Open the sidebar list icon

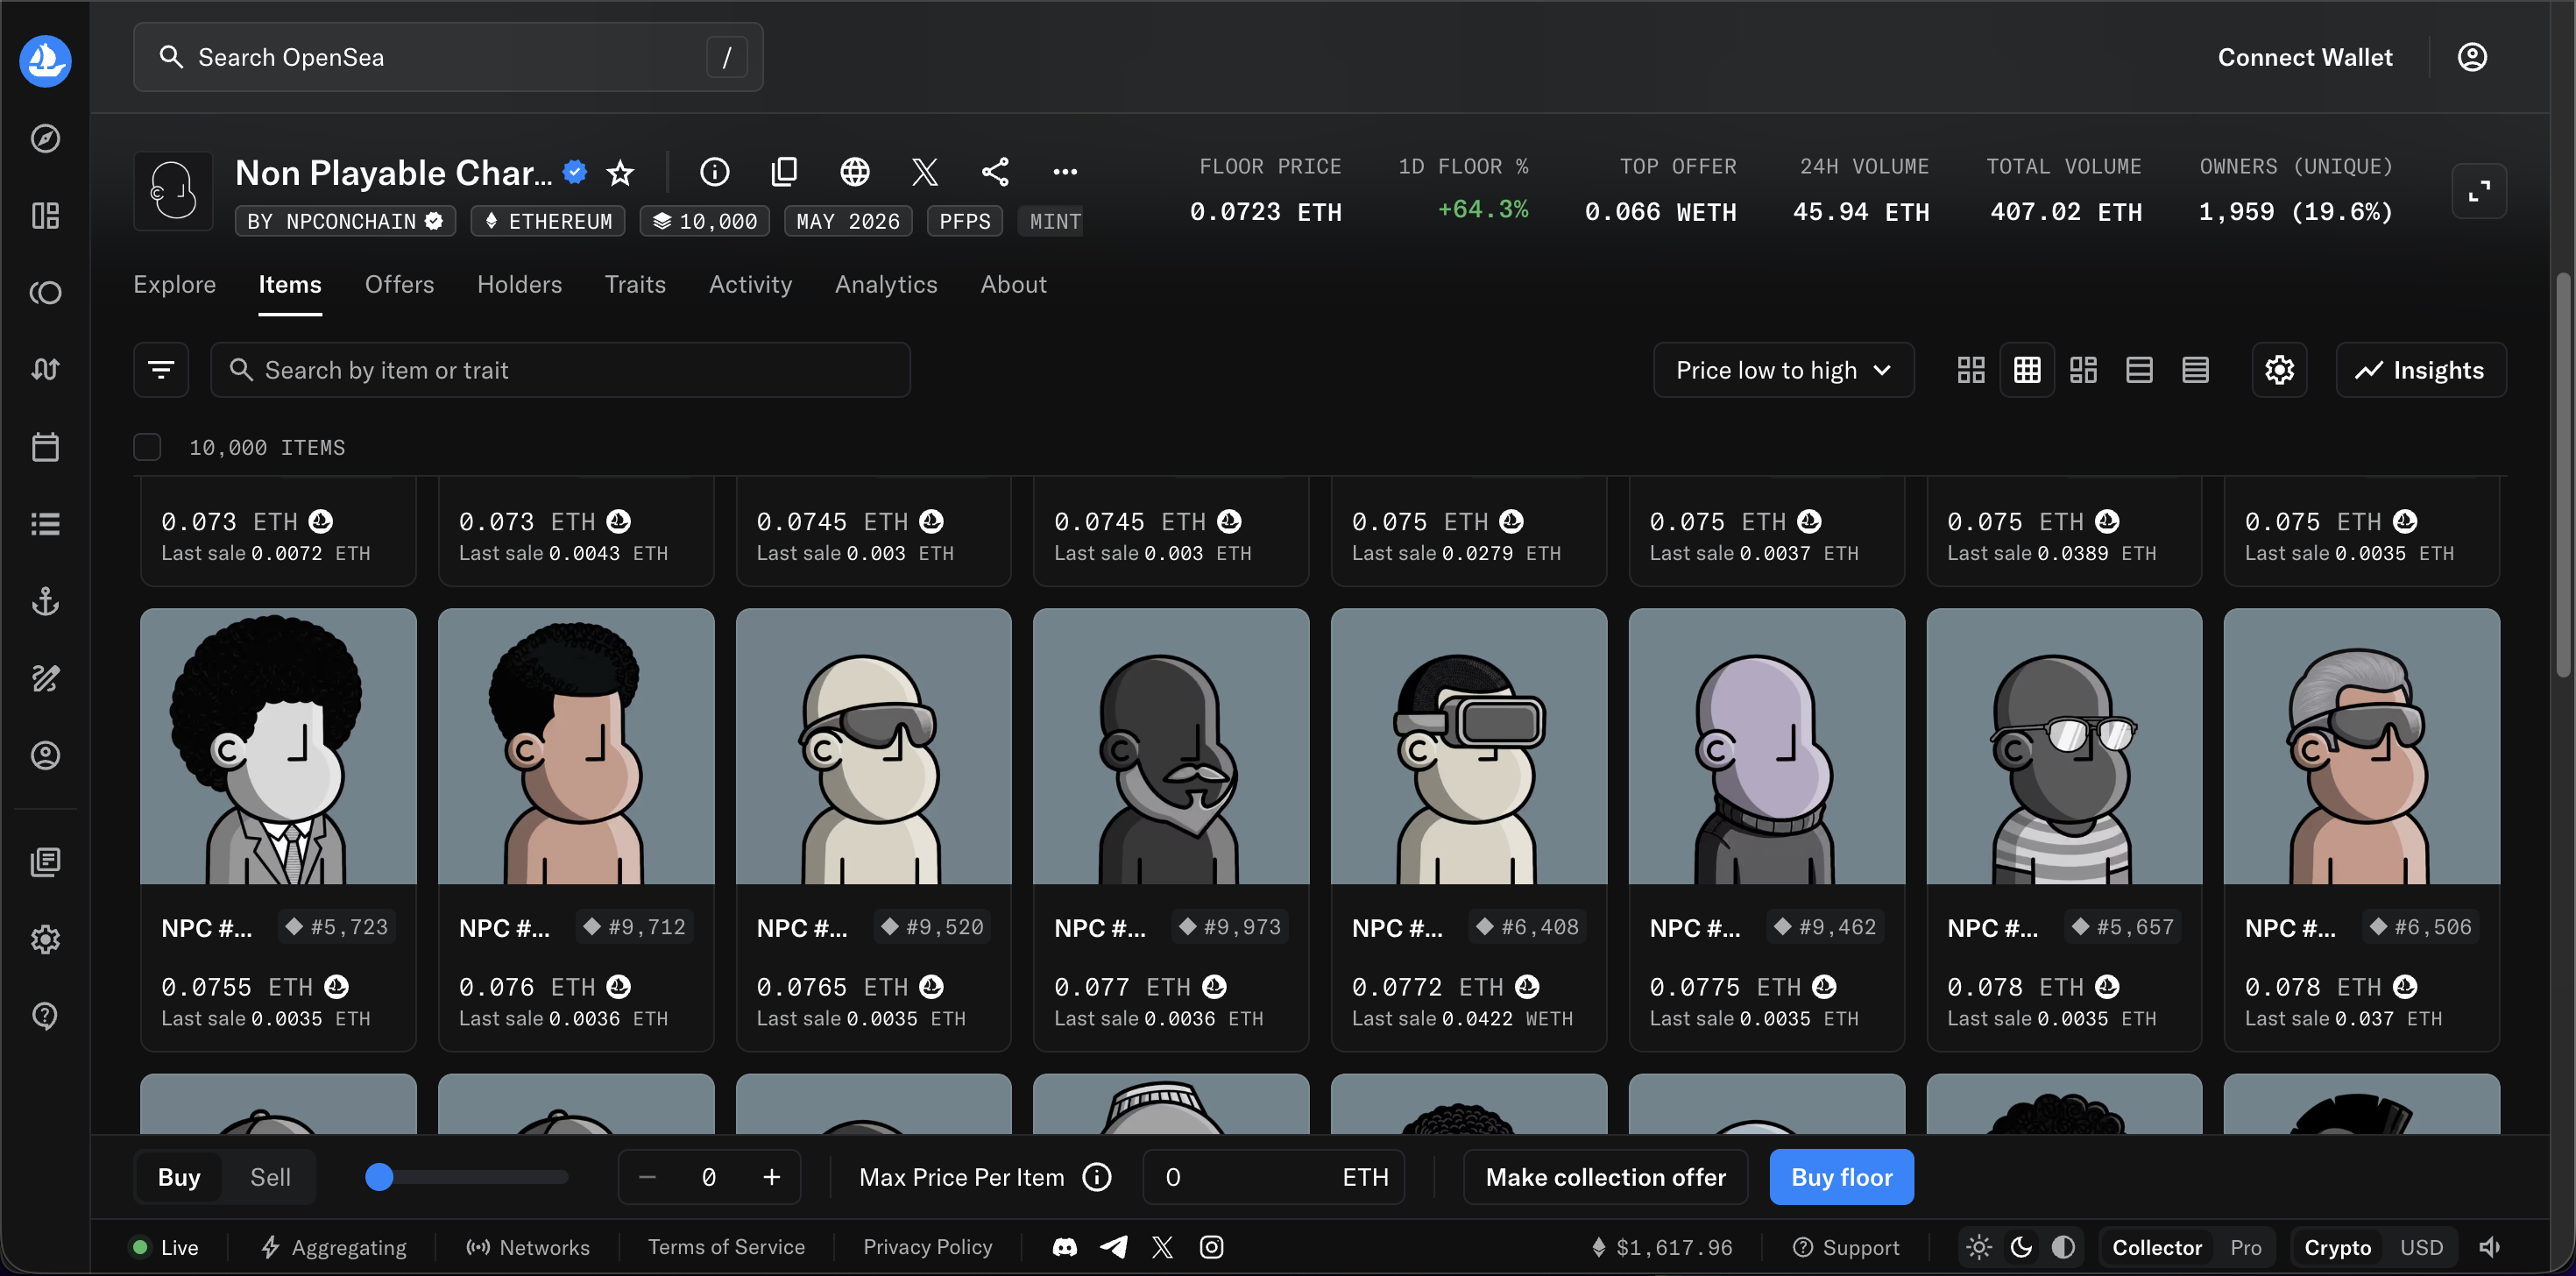45,524
